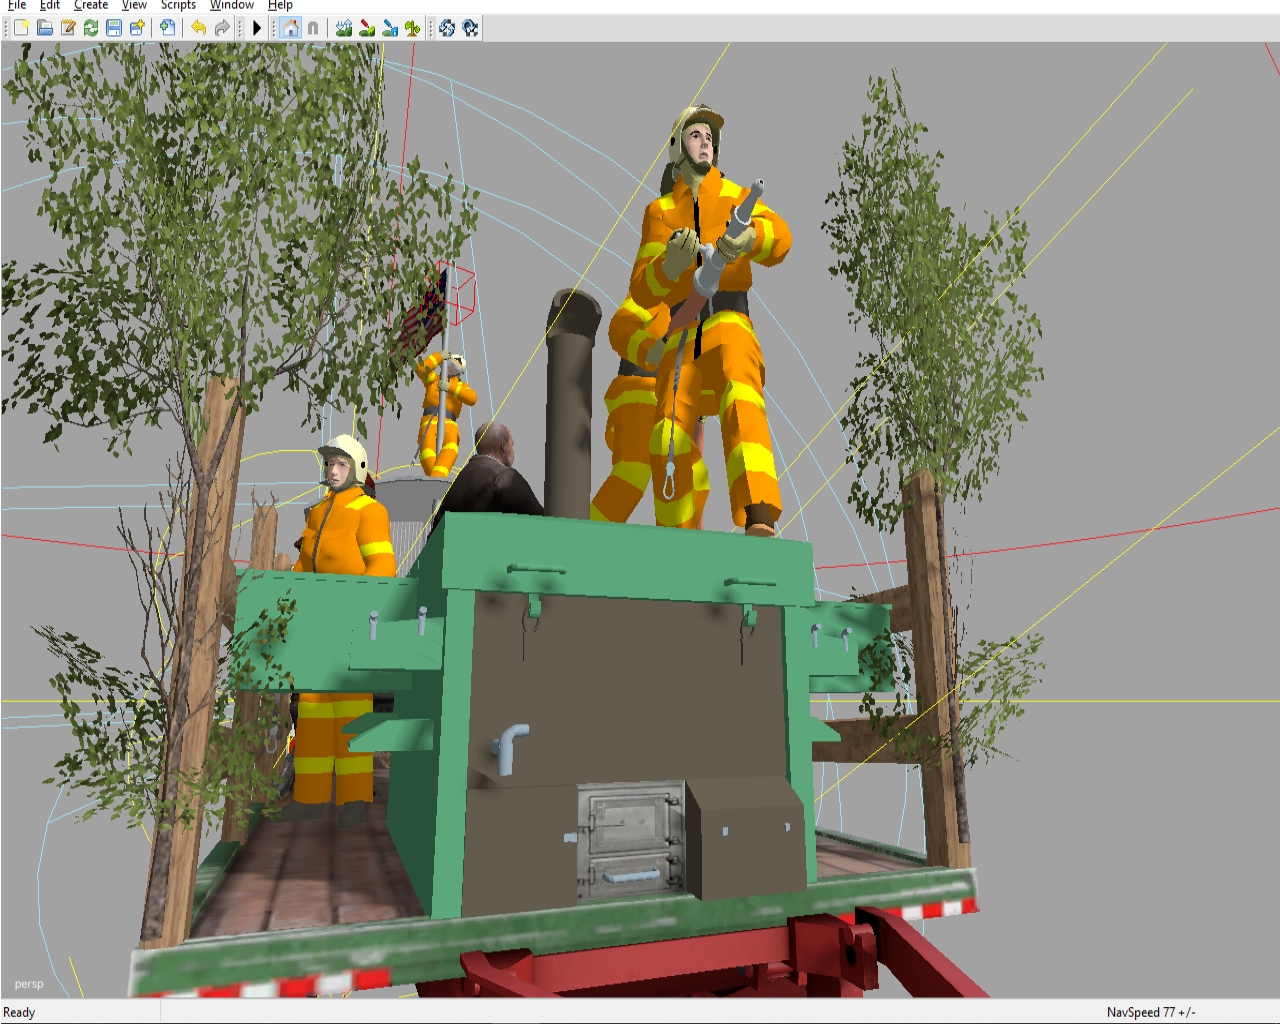Select the terrain paint brush tool

tap(367, 28)
